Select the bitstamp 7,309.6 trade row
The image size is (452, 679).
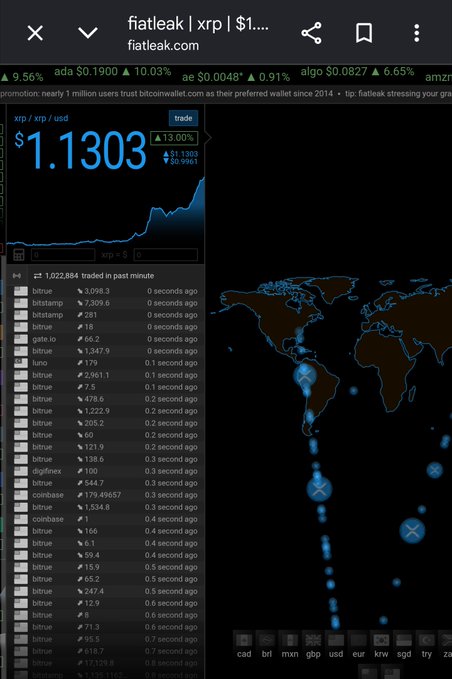(106, 303)
